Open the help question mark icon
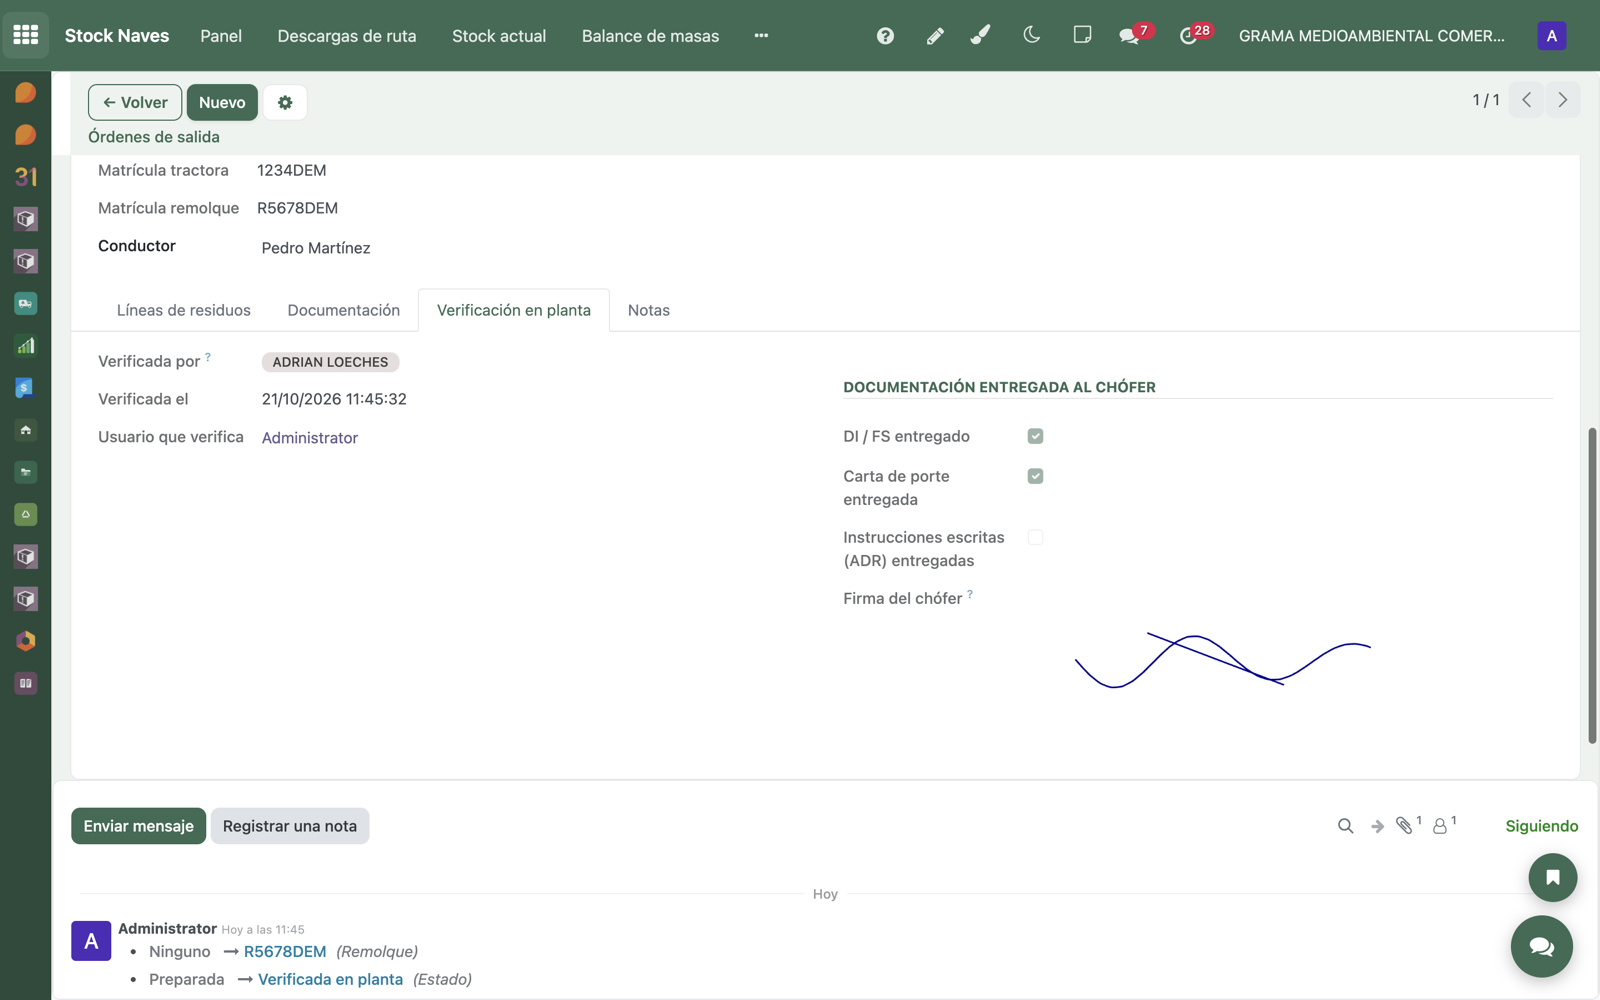Screen dimensions: 1600x1000 coord(885,36)
